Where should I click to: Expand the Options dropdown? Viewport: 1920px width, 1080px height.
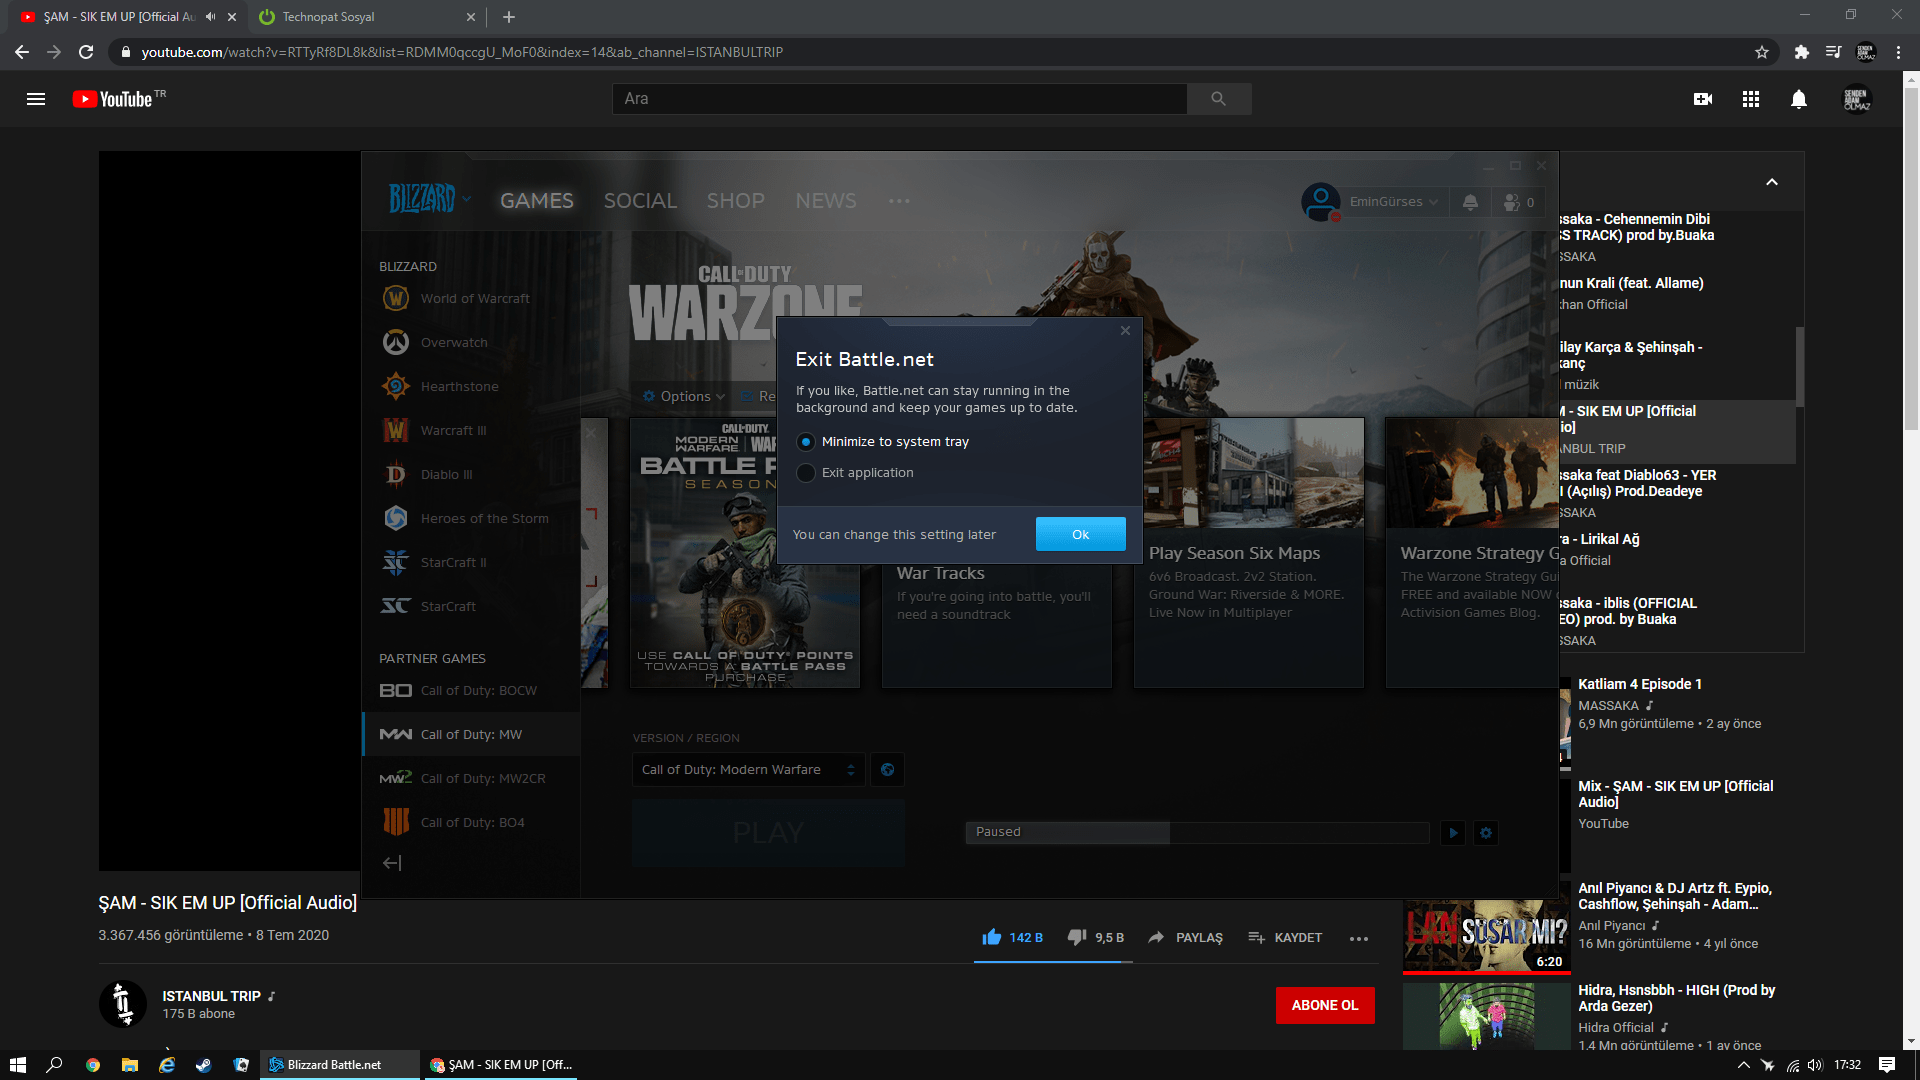pos(685,396)
